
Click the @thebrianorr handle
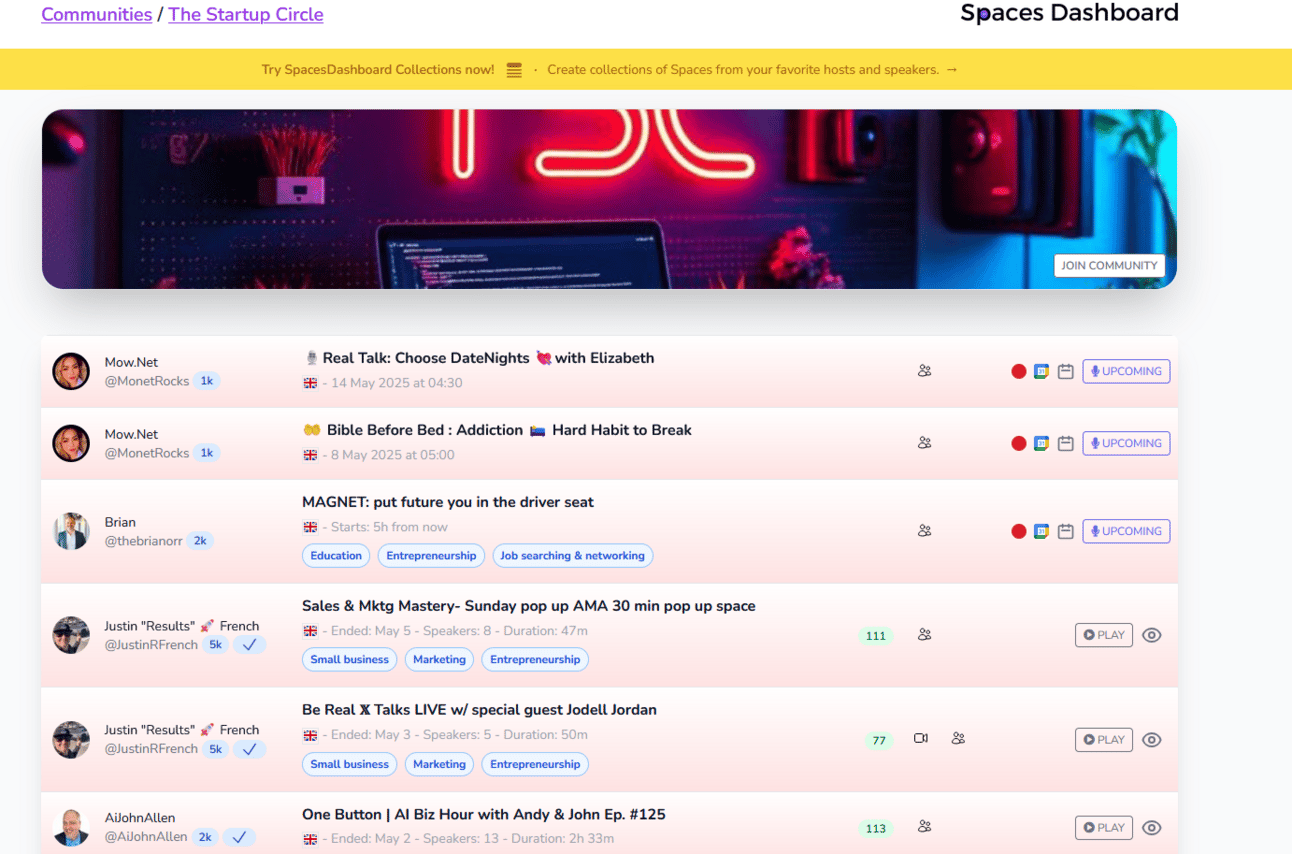click(146, 541)
